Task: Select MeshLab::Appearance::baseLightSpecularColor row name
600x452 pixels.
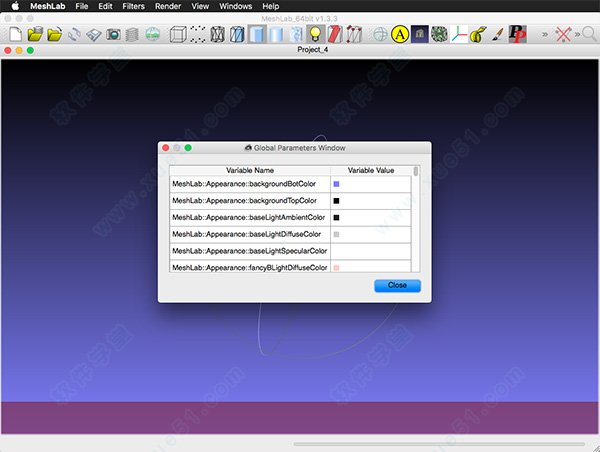Action: point(250,251)
